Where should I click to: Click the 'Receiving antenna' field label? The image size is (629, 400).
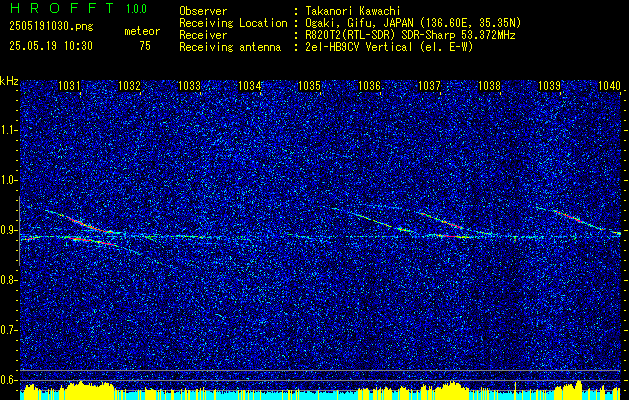230,47
